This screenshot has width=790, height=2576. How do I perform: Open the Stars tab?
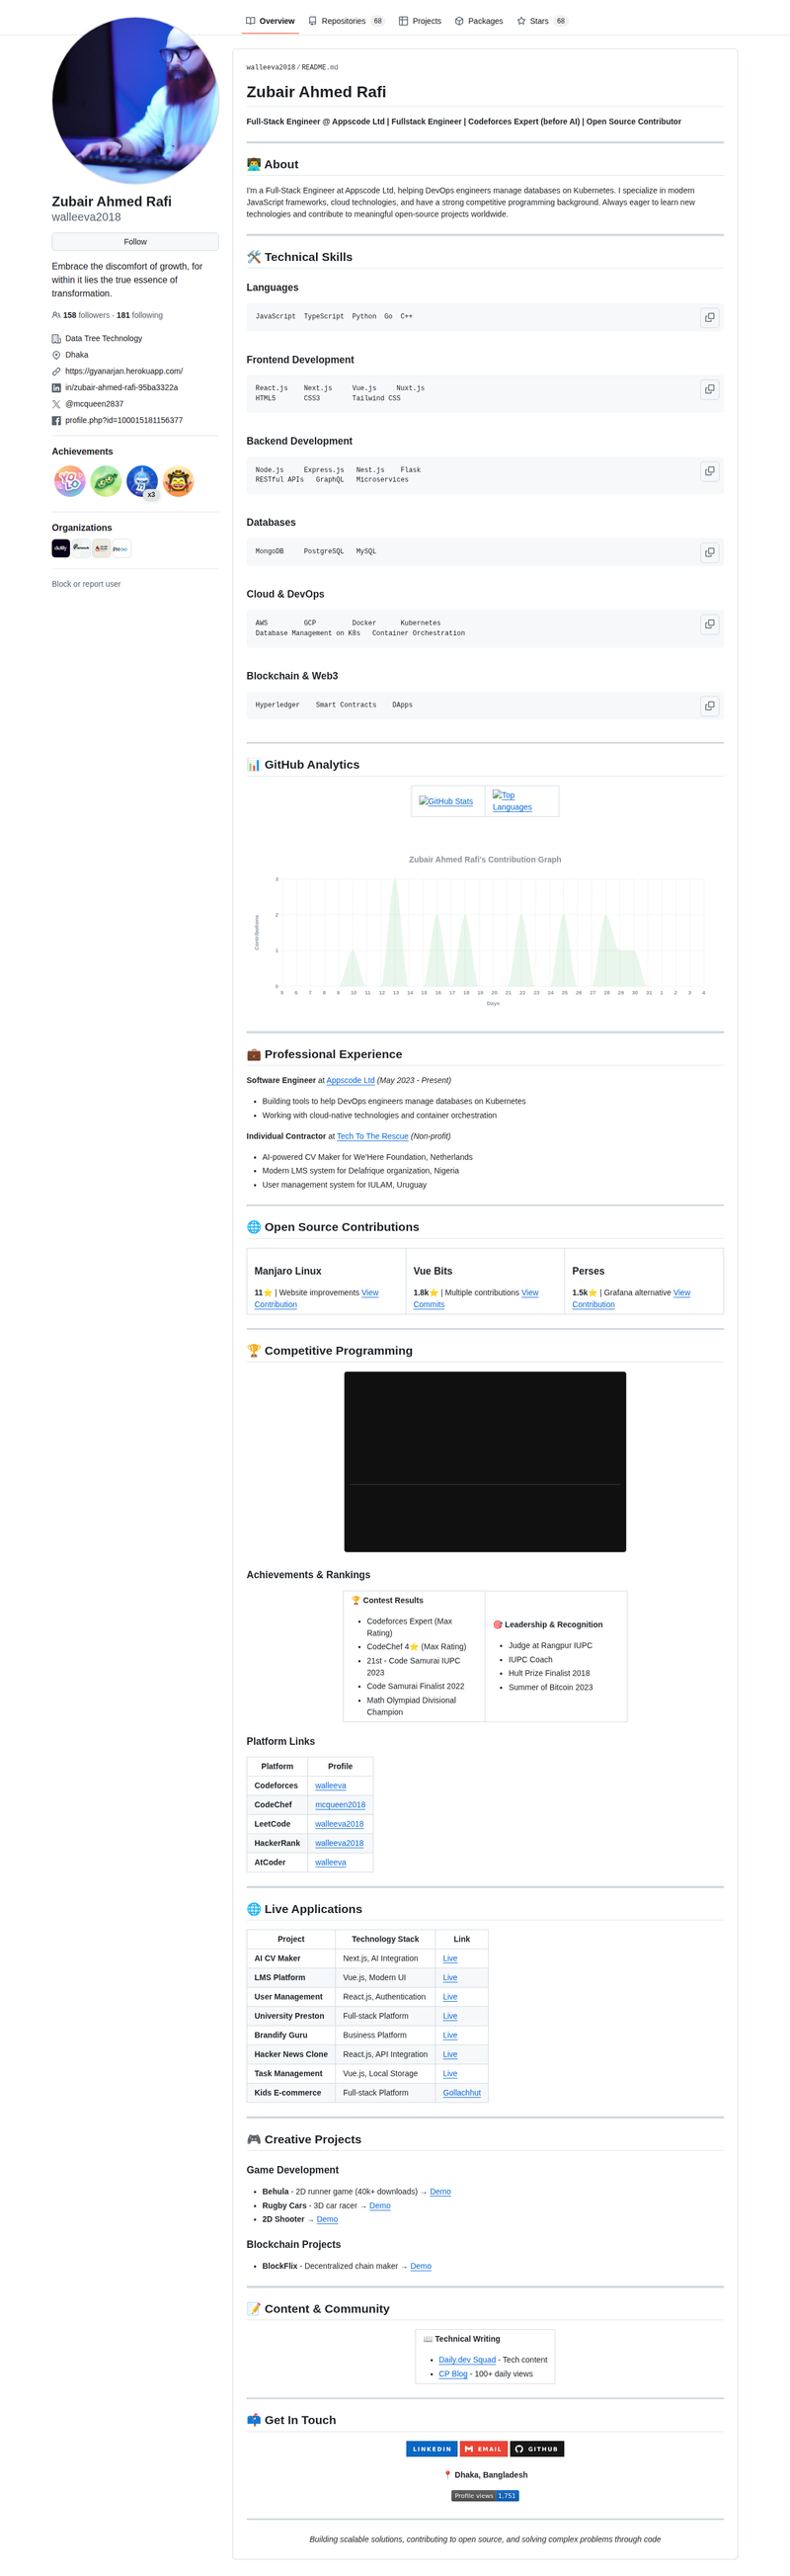click(x=542, y=21)
